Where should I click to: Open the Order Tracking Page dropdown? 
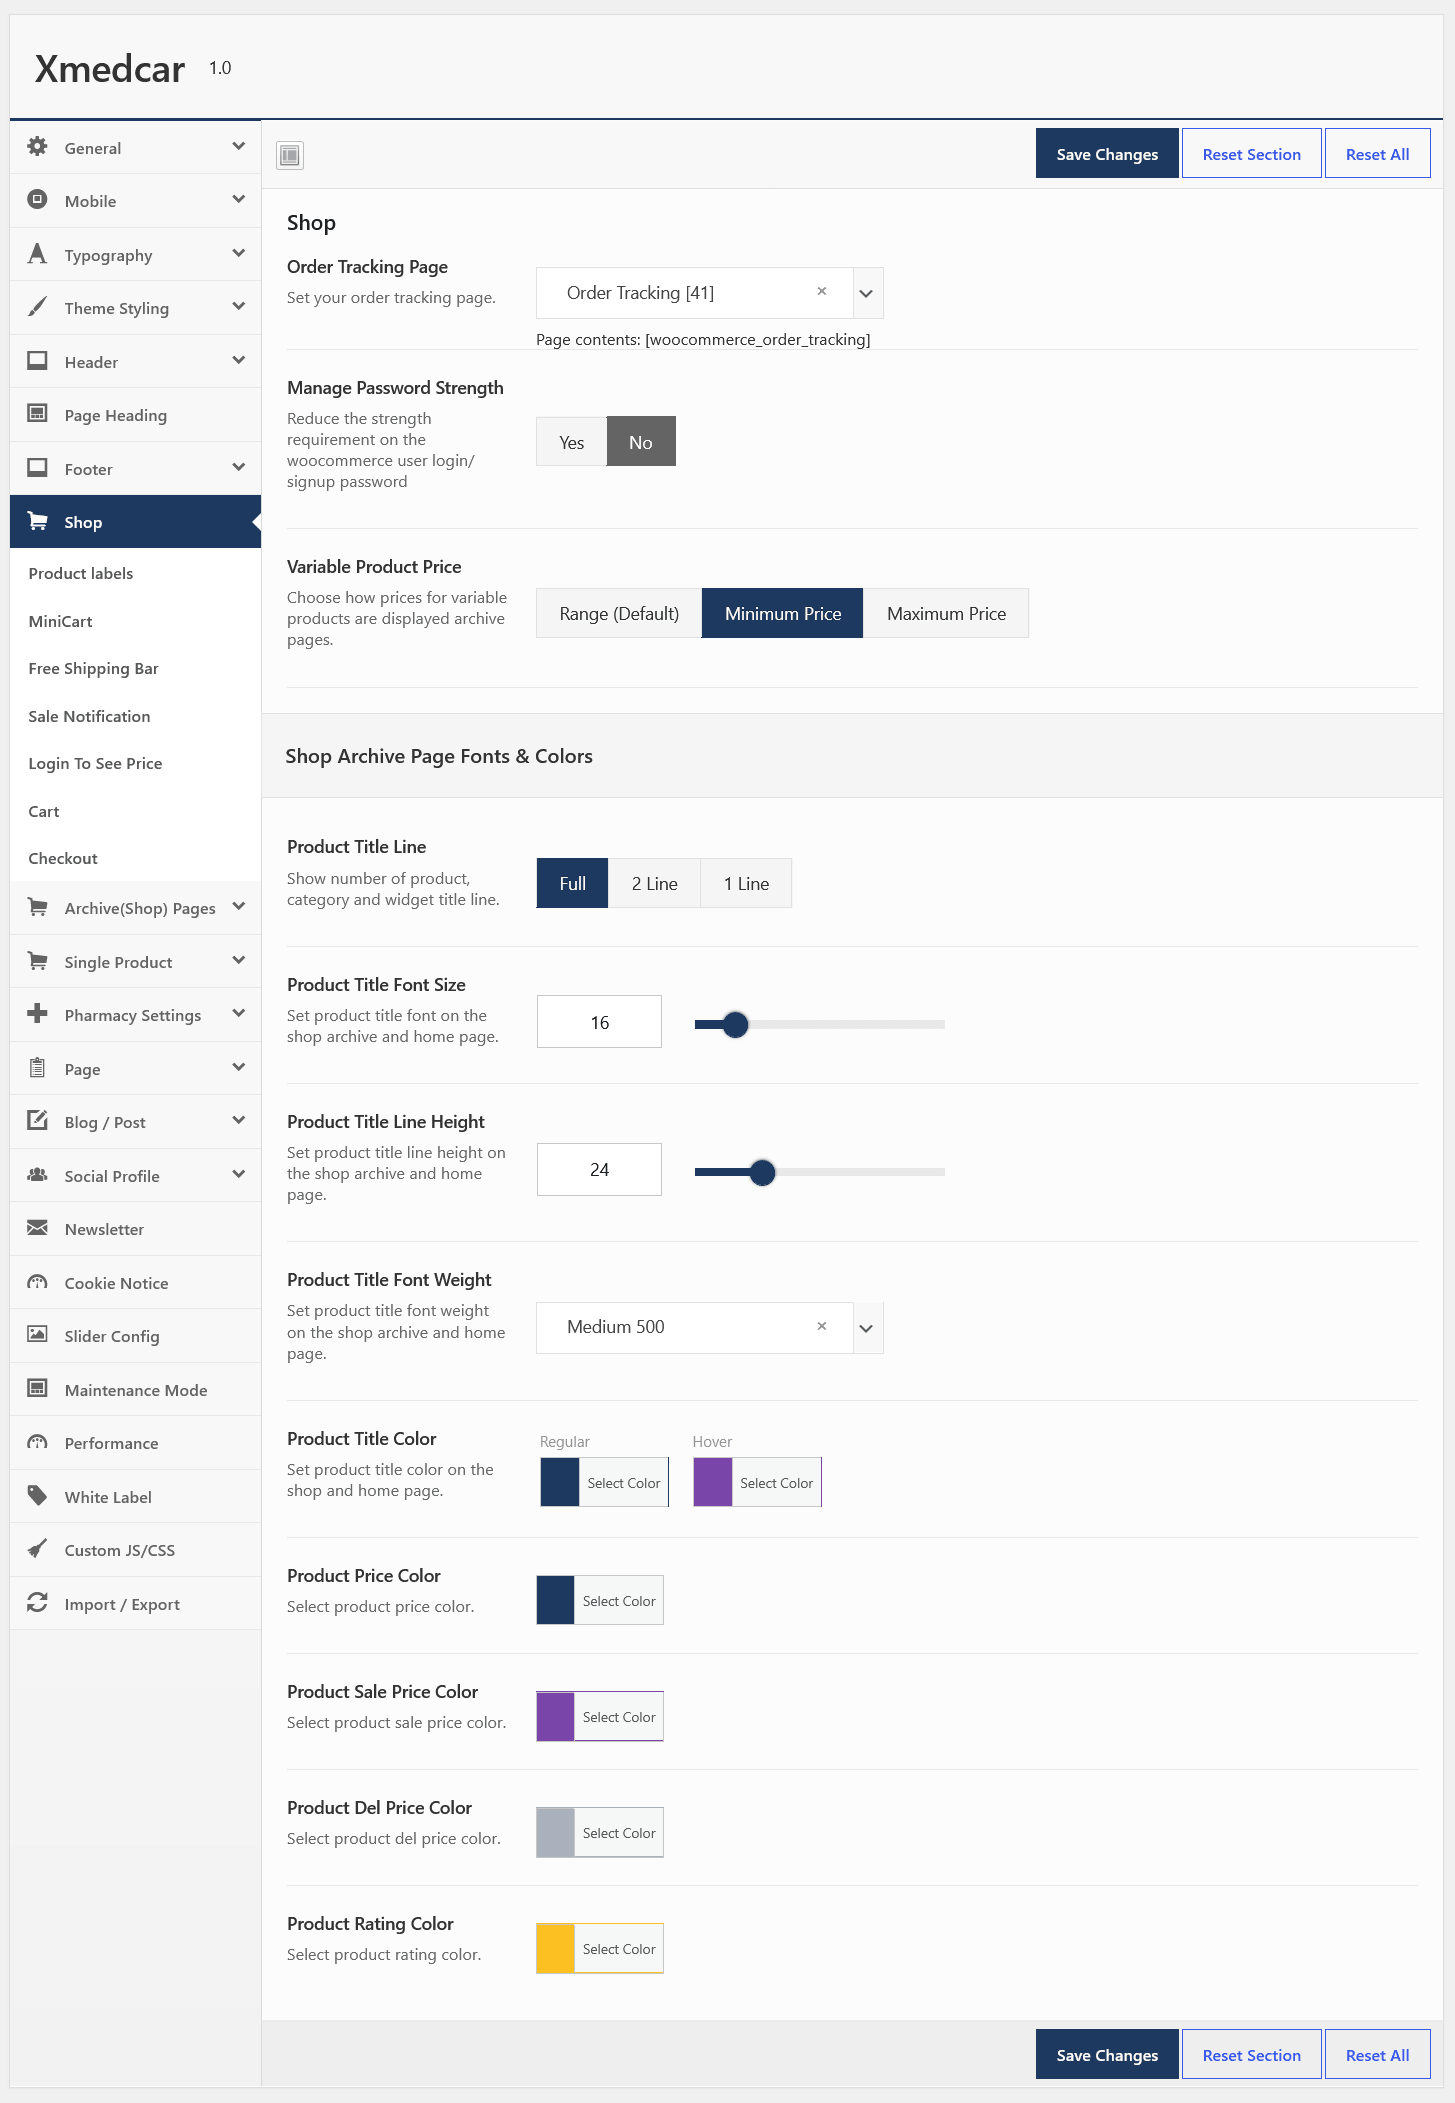click(867, 293)
